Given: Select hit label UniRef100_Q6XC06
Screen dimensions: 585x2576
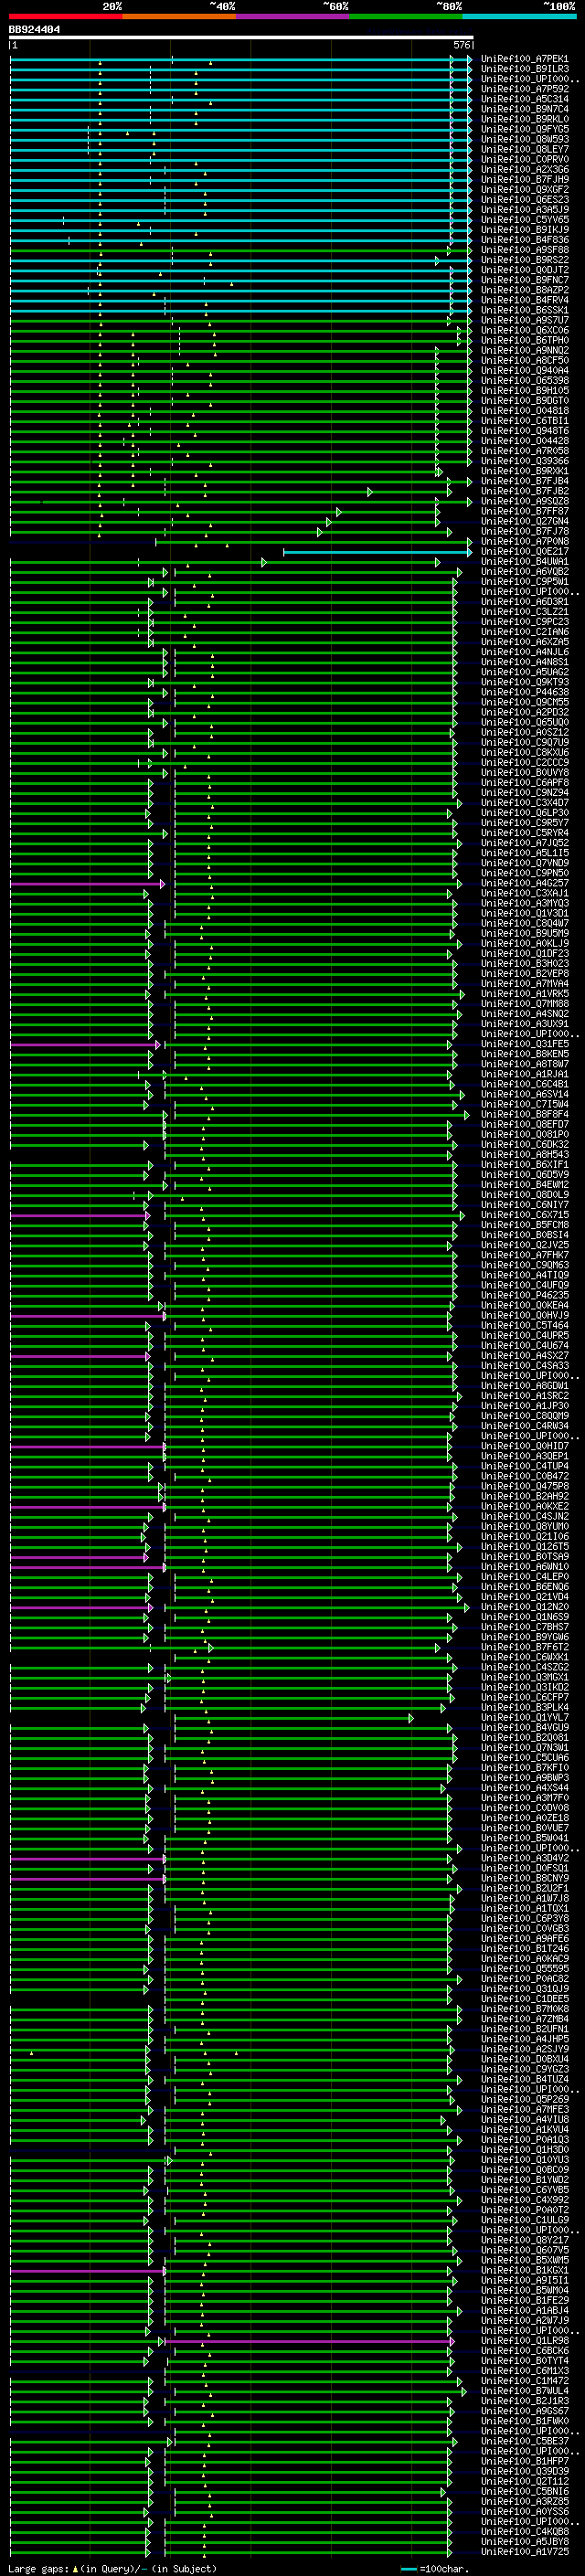Looking at the screenshot, I should [524, 331].
